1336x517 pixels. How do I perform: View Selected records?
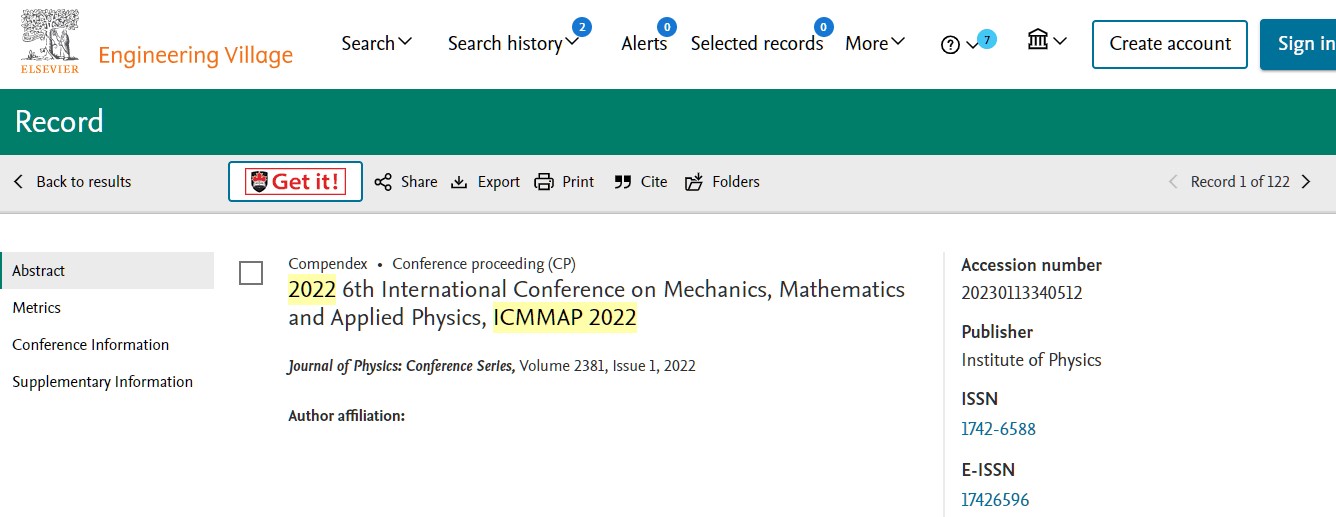click(757, 43)
